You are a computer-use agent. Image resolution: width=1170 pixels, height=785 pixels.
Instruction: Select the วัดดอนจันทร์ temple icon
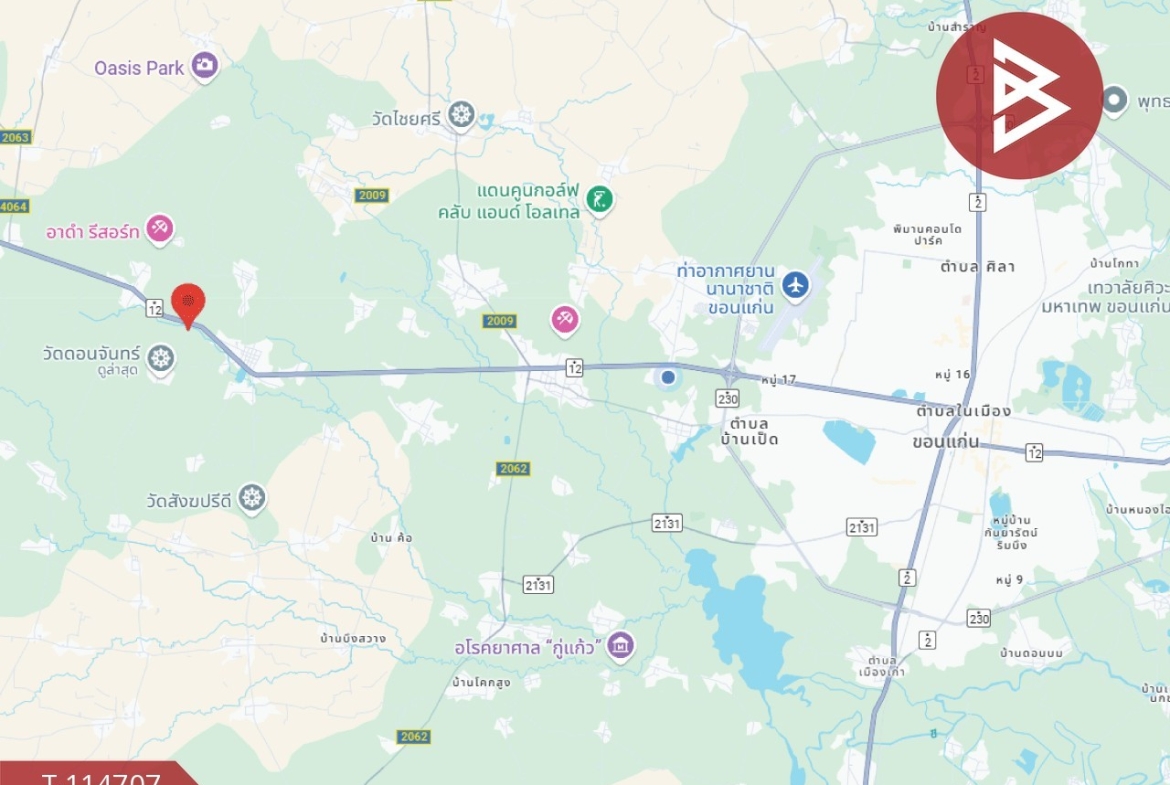pos(160,359)
